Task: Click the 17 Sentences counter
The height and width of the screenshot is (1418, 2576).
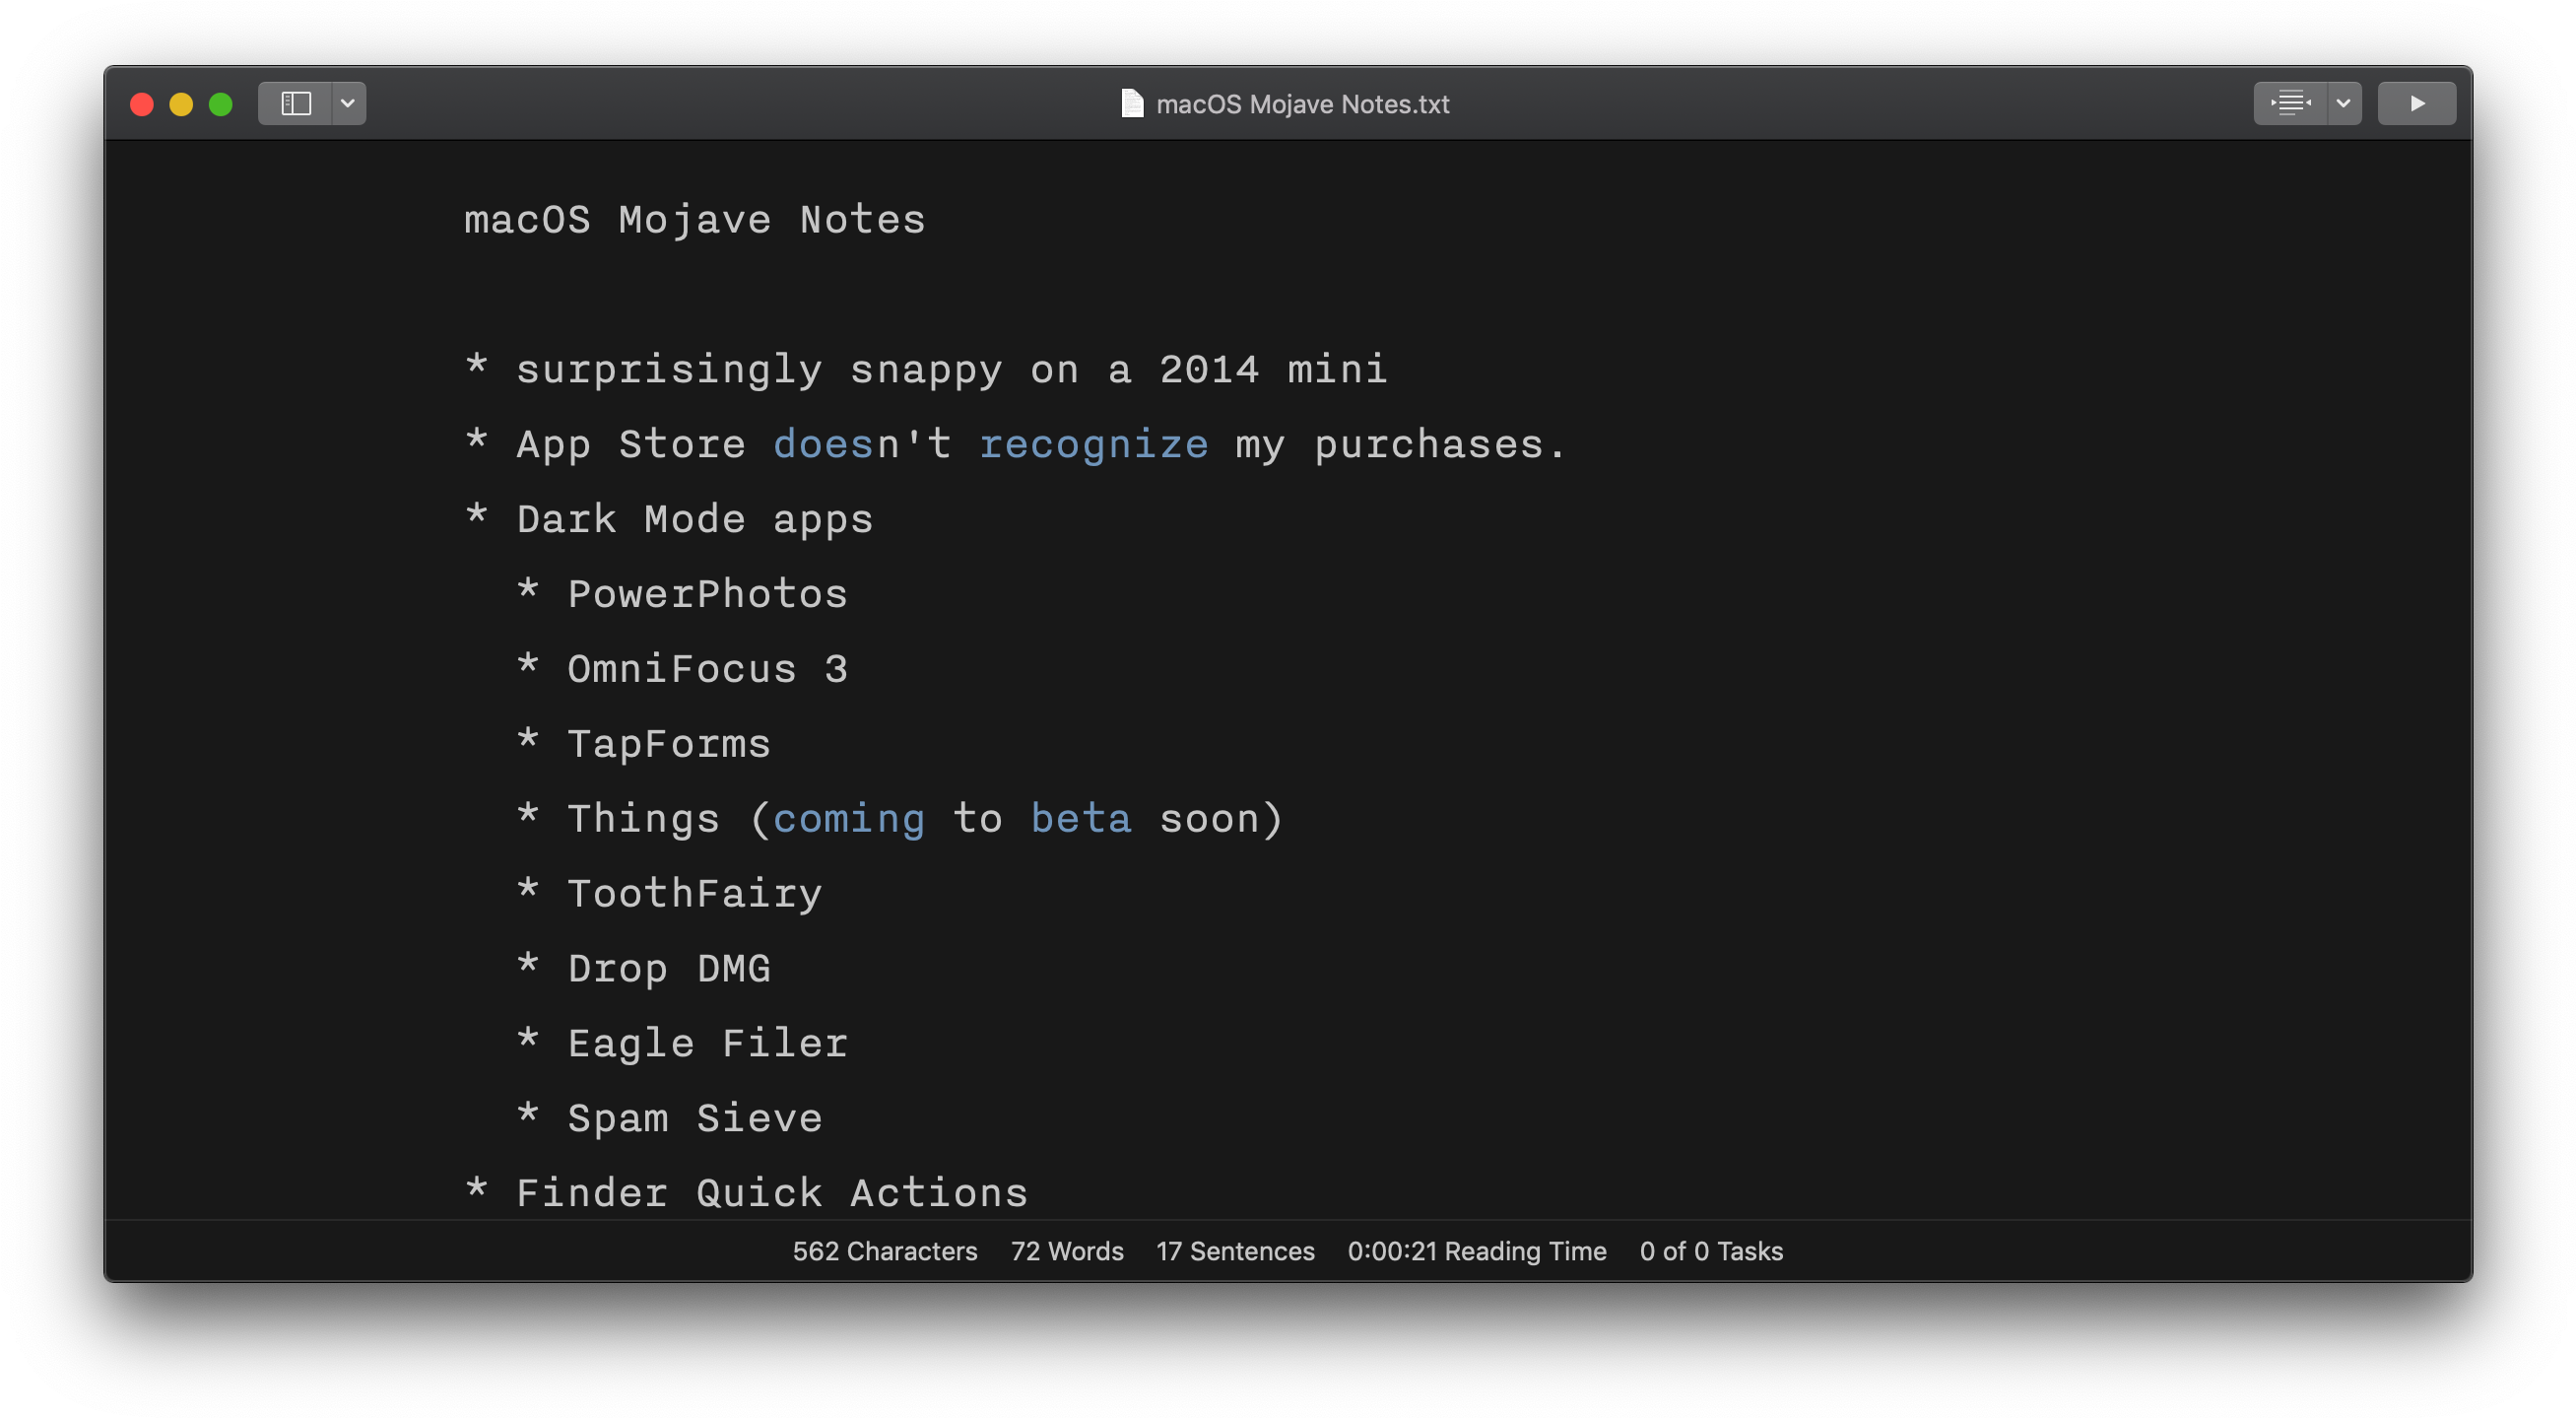Action: [1235, 1251]
